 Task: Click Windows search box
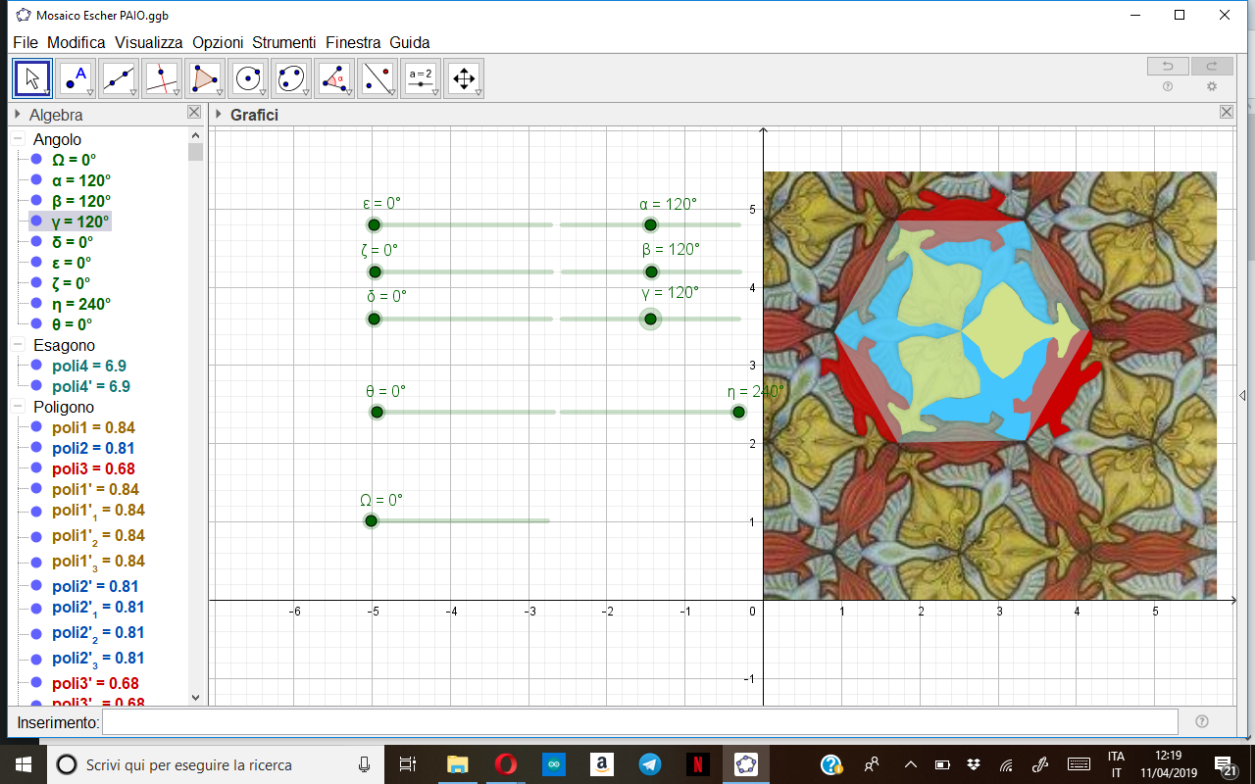pyautogui.click(x=214, y=765)
